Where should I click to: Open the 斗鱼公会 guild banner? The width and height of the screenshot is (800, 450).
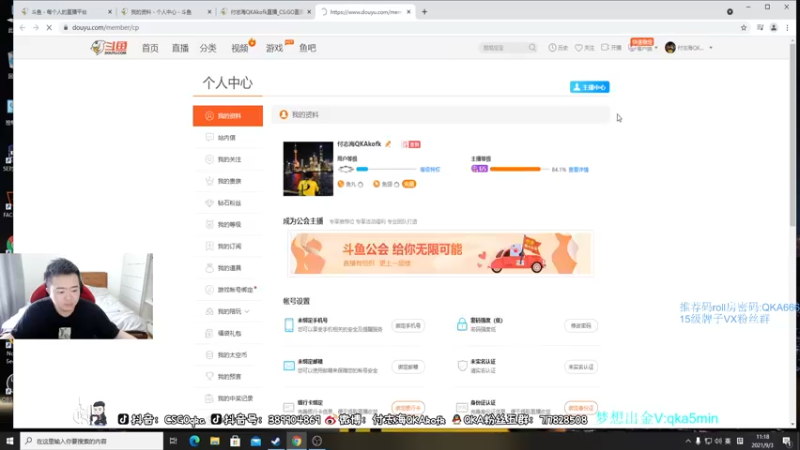point(440,254)
